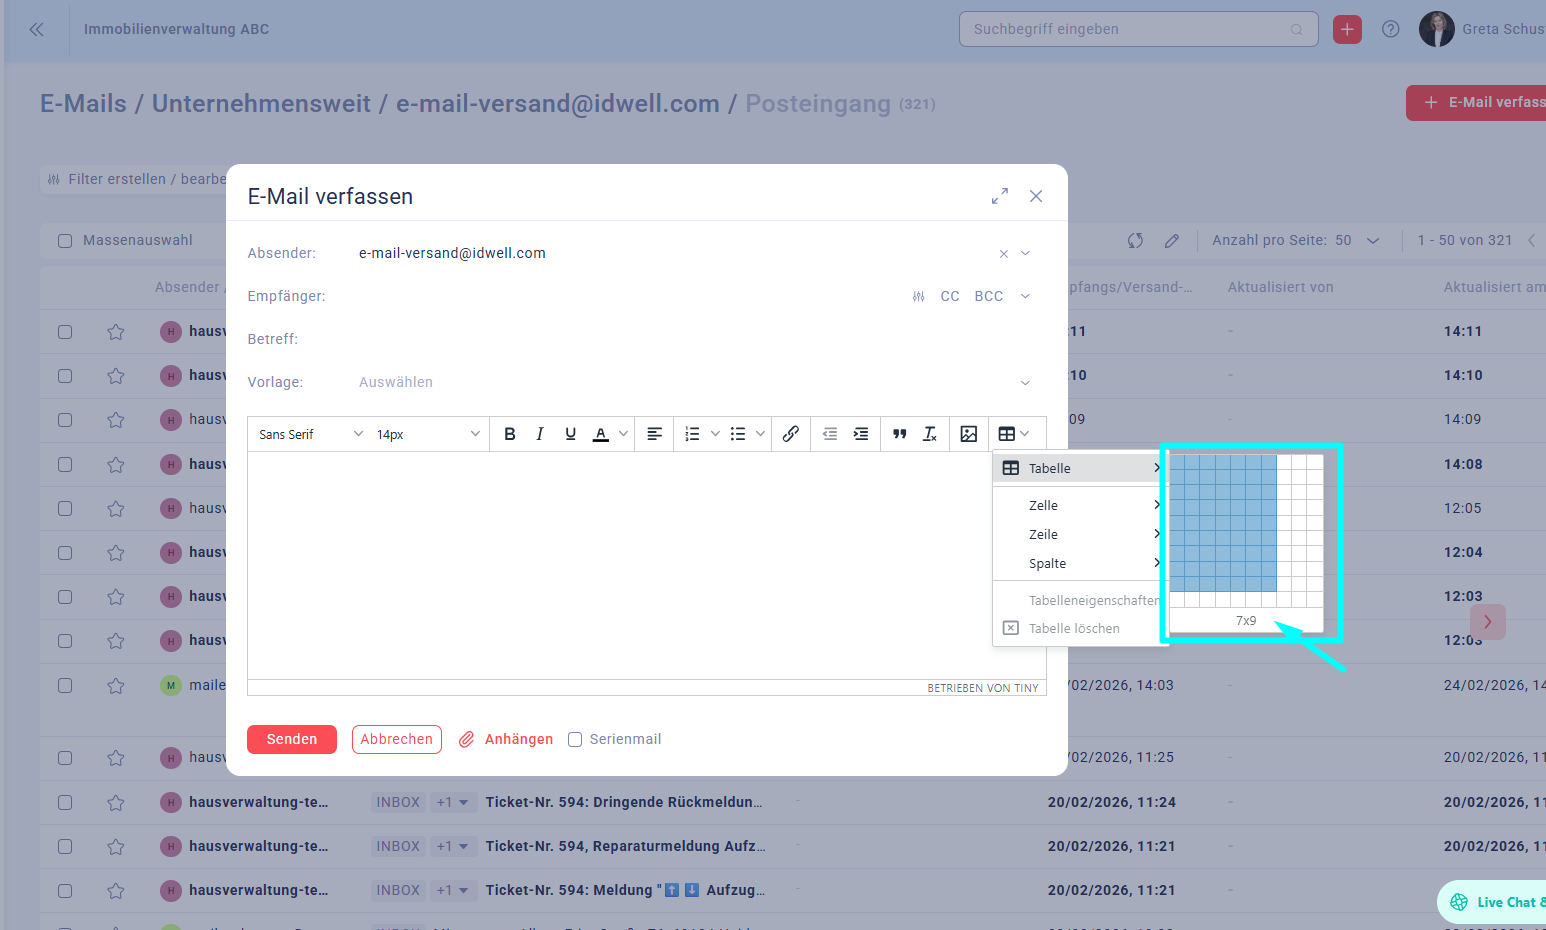Select the 14:08 email checkbox
This screenshot has width=1546, height=930.
65,465
